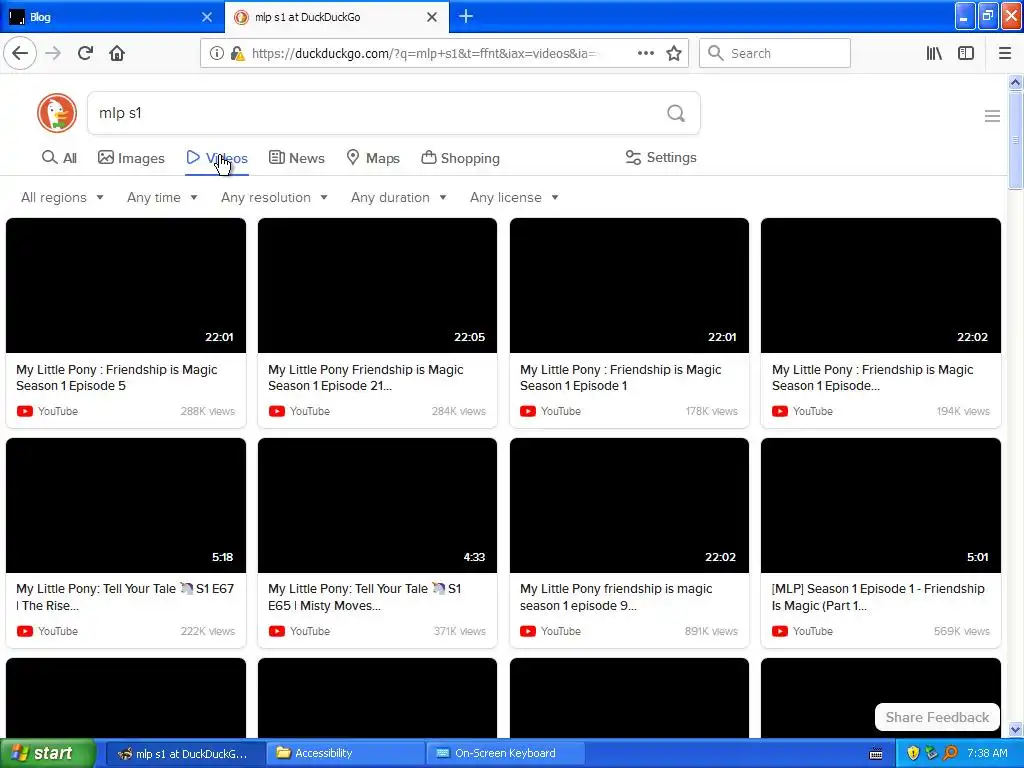Screen dimensions: 1024x768
Task: Reload the current page
Action: click(x=85, y=53)
